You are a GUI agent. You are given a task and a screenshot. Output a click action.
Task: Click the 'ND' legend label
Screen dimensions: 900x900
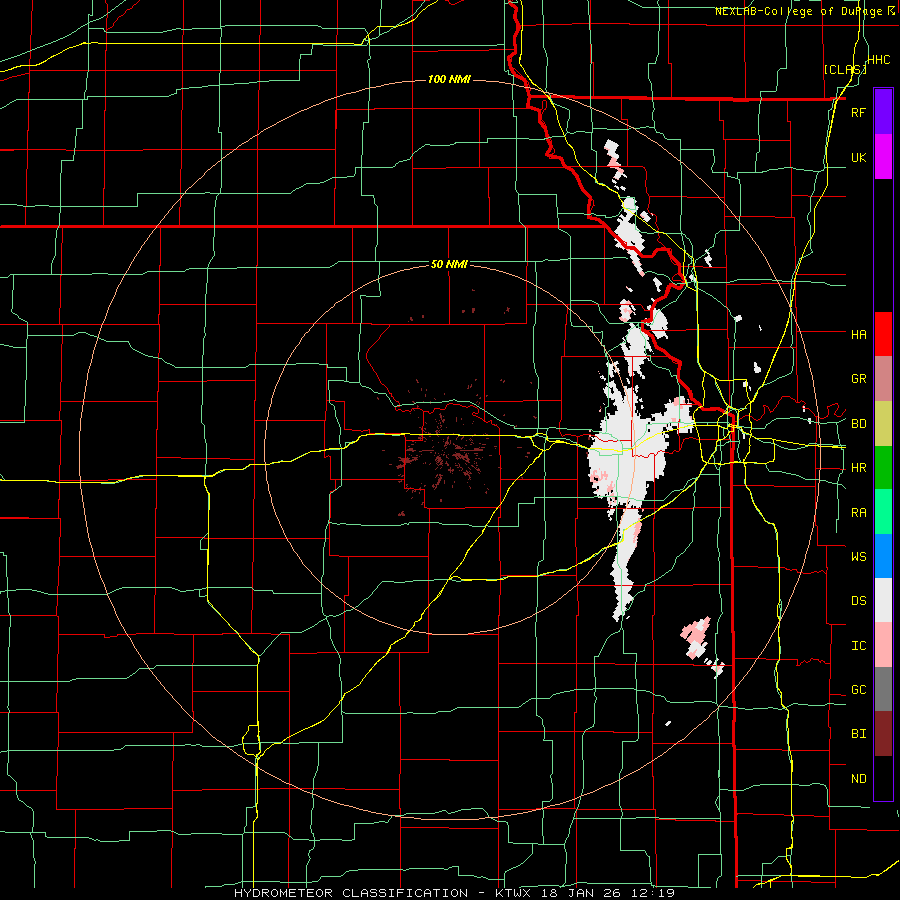point(858,779)
